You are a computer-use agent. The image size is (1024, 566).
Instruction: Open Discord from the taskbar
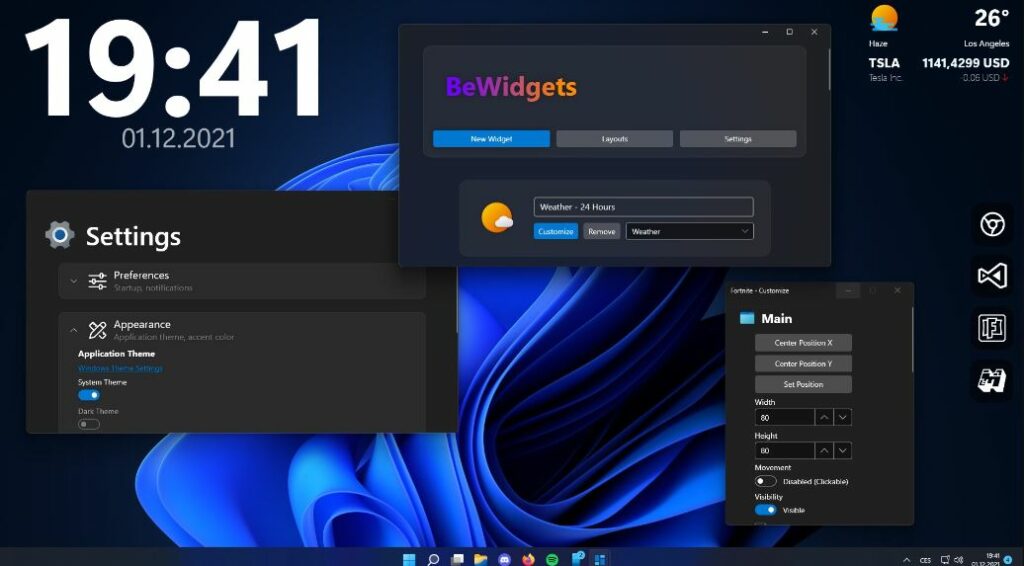point(504,559)
